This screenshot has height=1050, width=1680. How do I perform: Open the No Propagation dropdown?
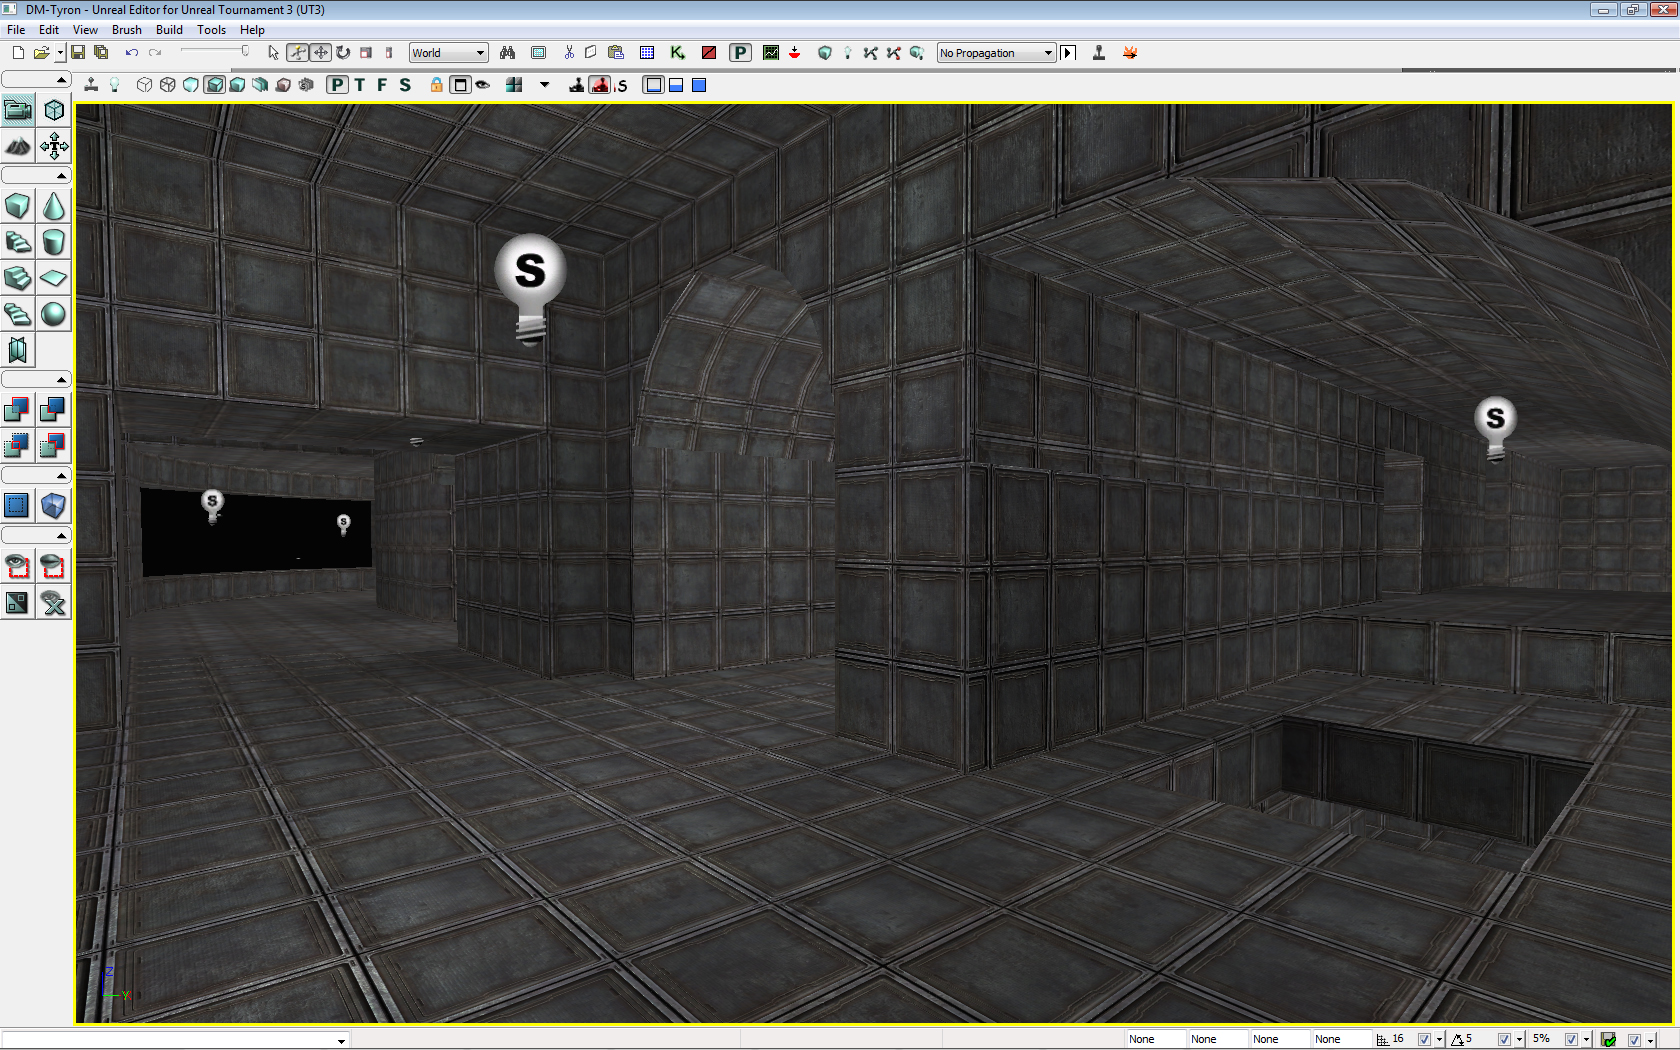coord(996,53)
